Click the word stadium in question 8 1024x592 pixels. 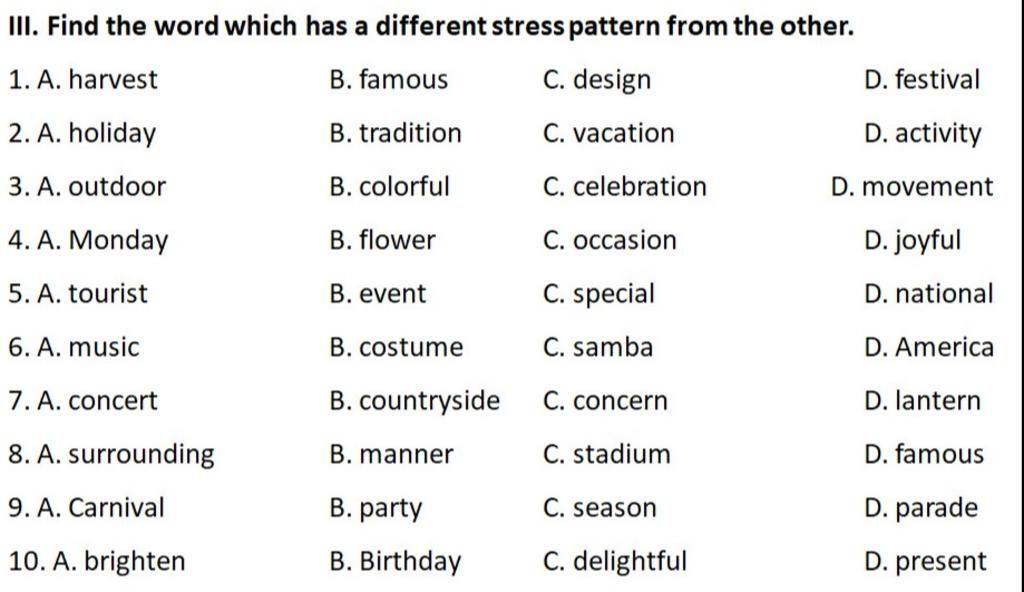[x=622, y=455]
